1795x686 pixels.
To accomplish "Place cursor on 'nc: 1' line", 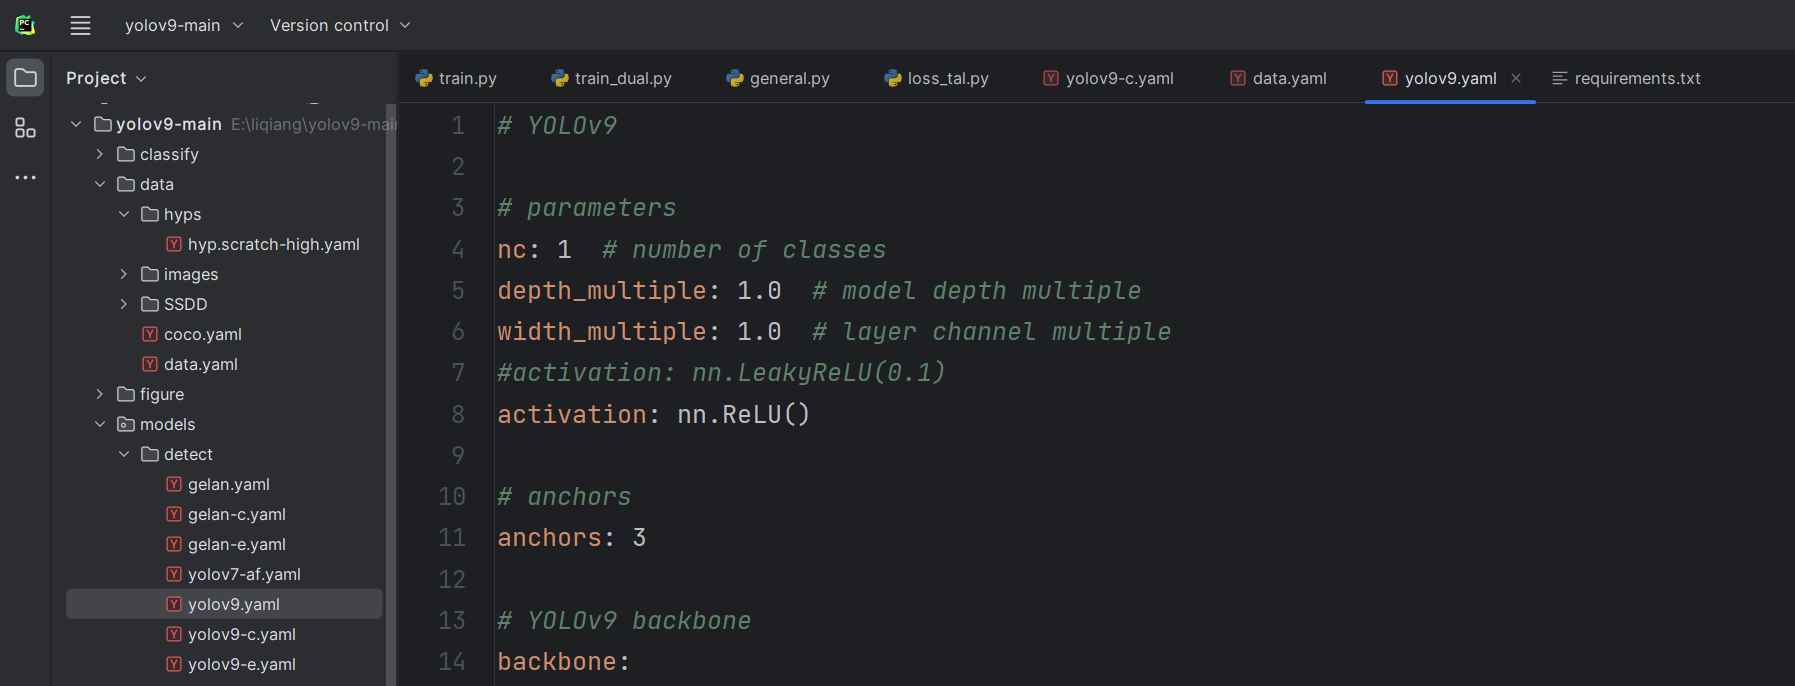I will tap(535, 249).
